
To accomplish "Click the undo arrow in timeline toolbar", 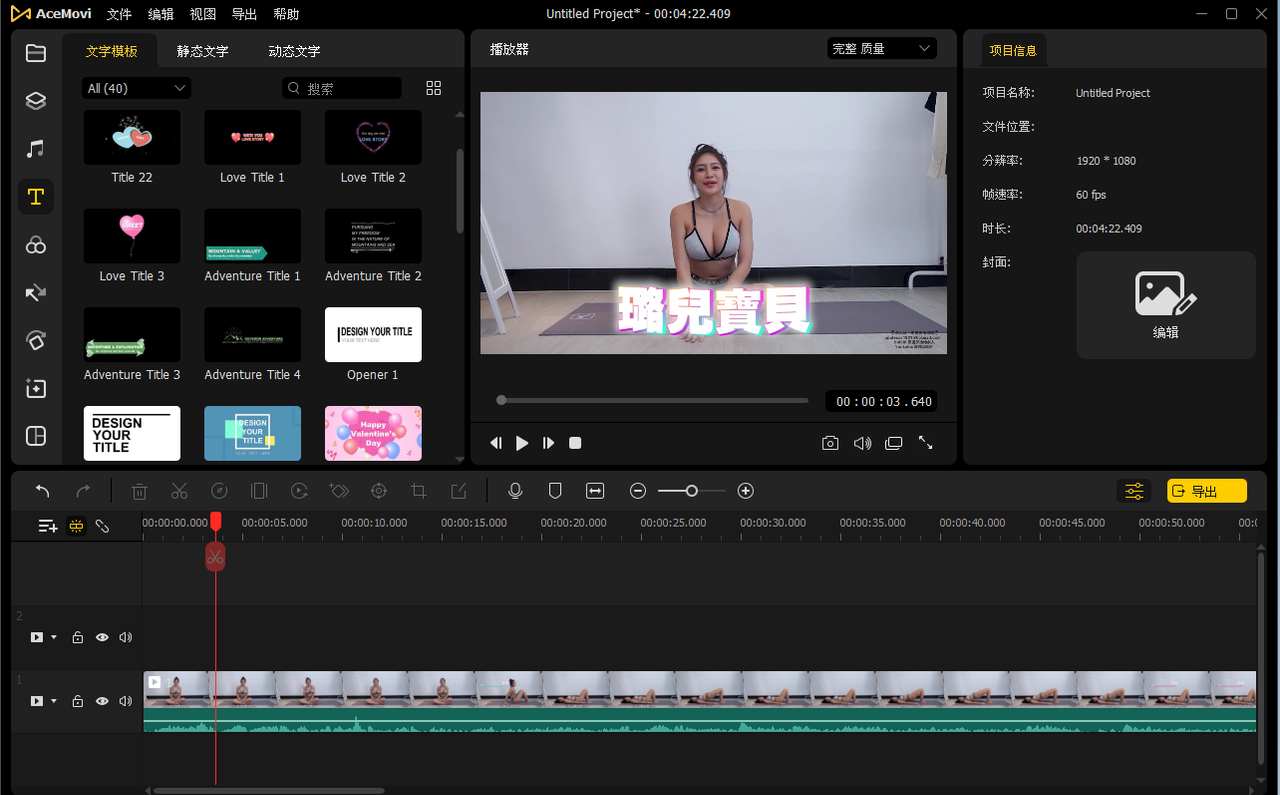I will (x=43, y=491).
